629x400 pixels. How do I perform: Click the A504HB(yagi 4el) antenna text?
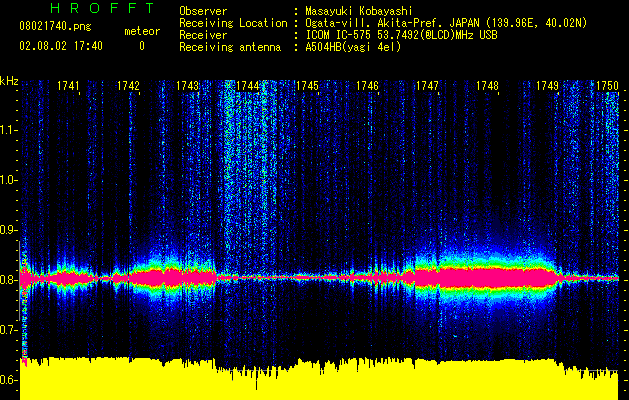[x=353, y=47]
